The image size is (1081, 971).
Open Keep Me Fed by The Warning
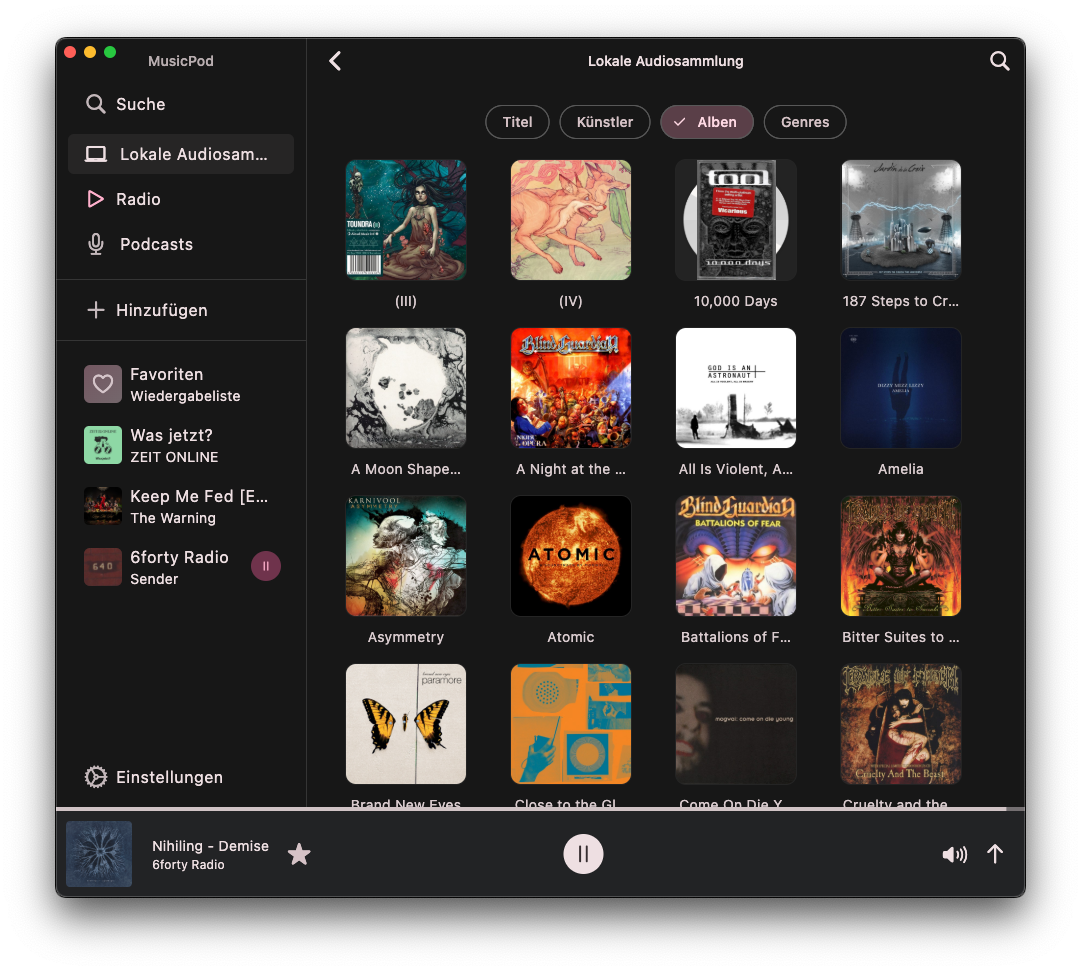(181, 505)
